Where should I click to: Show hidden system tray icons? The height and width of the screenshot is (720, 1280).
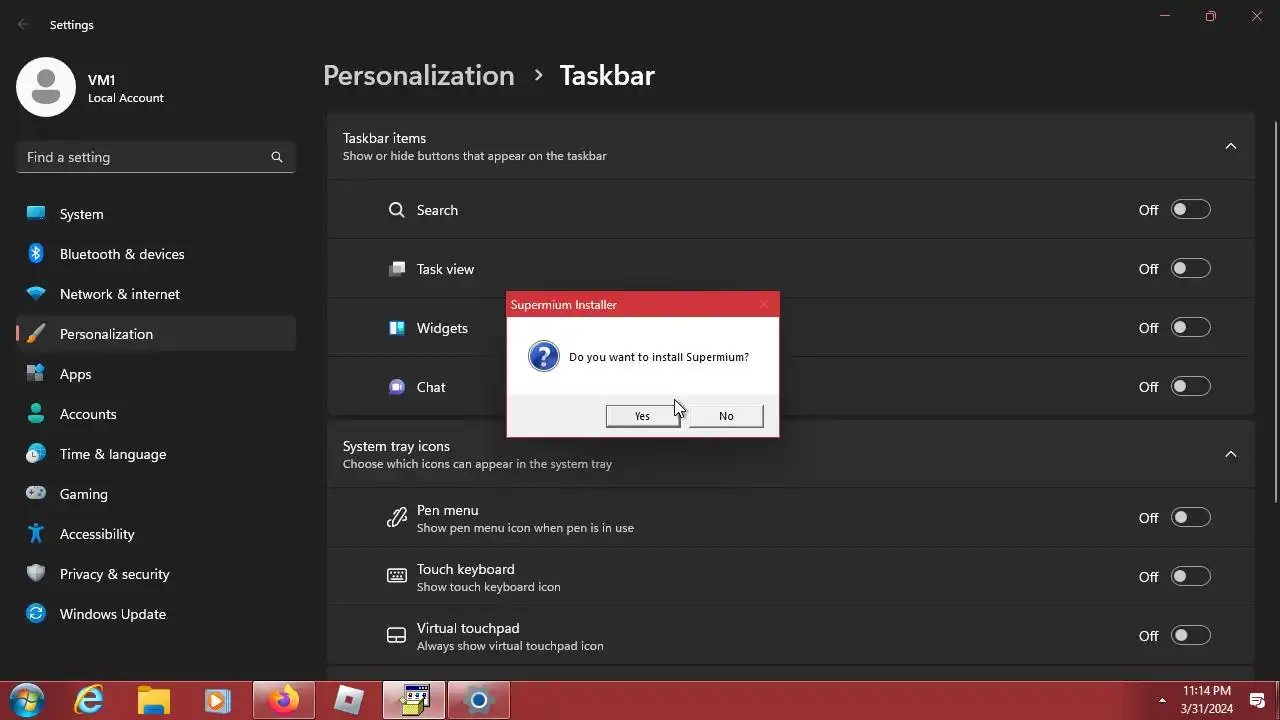coord(1162,700)
